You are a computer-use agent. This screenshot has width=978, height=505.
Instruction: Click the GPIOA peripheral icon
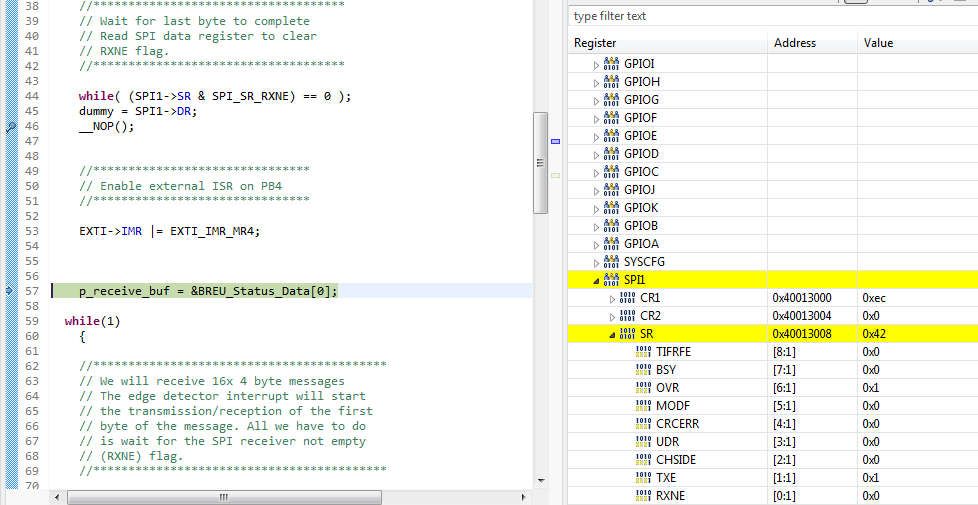(611, 244)
